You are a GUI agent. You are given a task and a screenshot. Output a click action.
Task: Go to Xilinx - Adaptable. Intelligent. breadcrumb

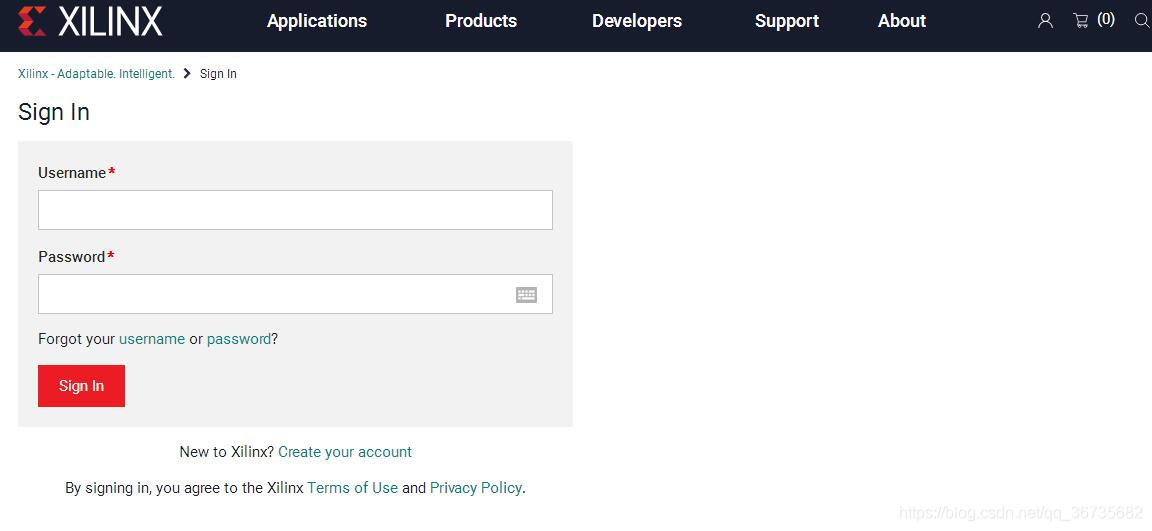click(96, 73)
